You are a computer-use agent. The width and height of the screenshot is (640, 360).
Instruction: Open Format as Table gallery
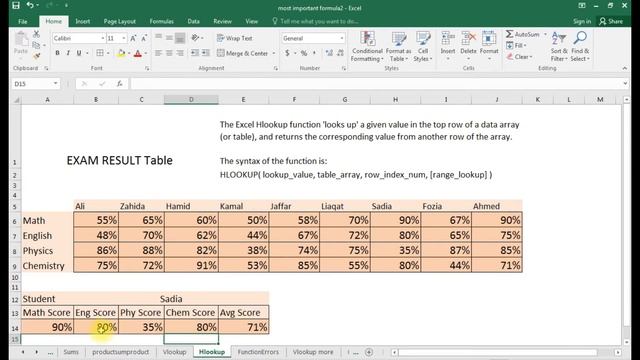point(398,47)
